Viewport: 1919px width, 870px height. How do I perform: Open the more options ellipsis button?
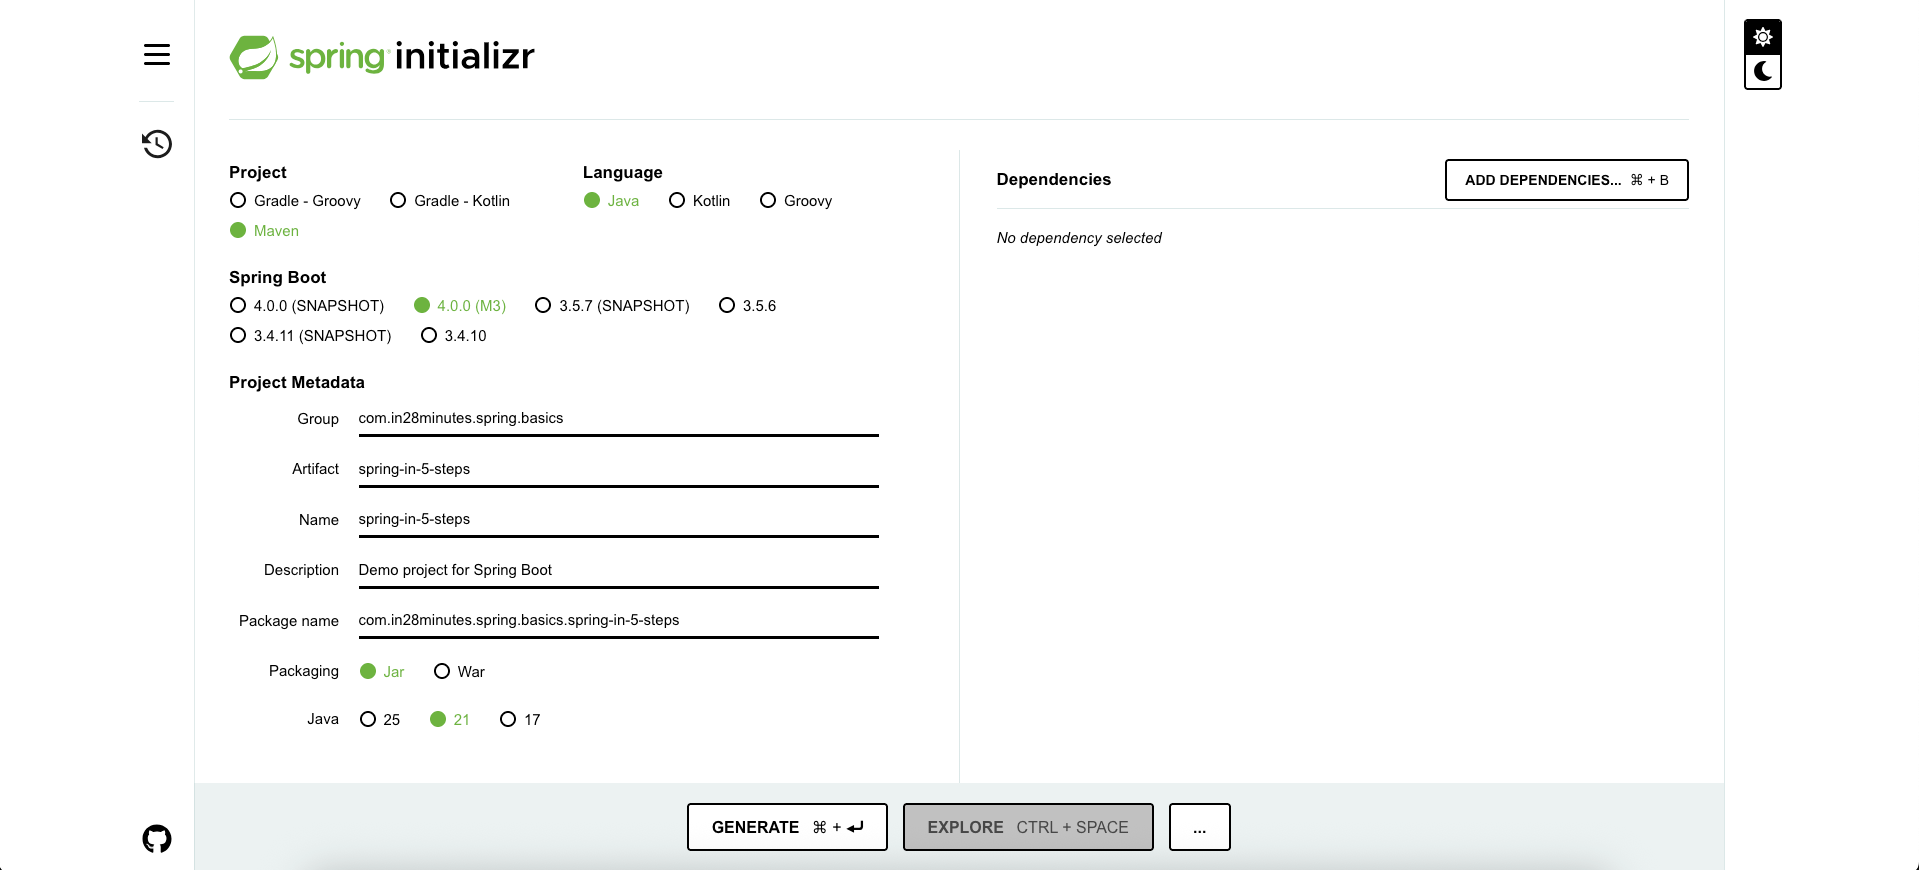tap(1200, 827)
